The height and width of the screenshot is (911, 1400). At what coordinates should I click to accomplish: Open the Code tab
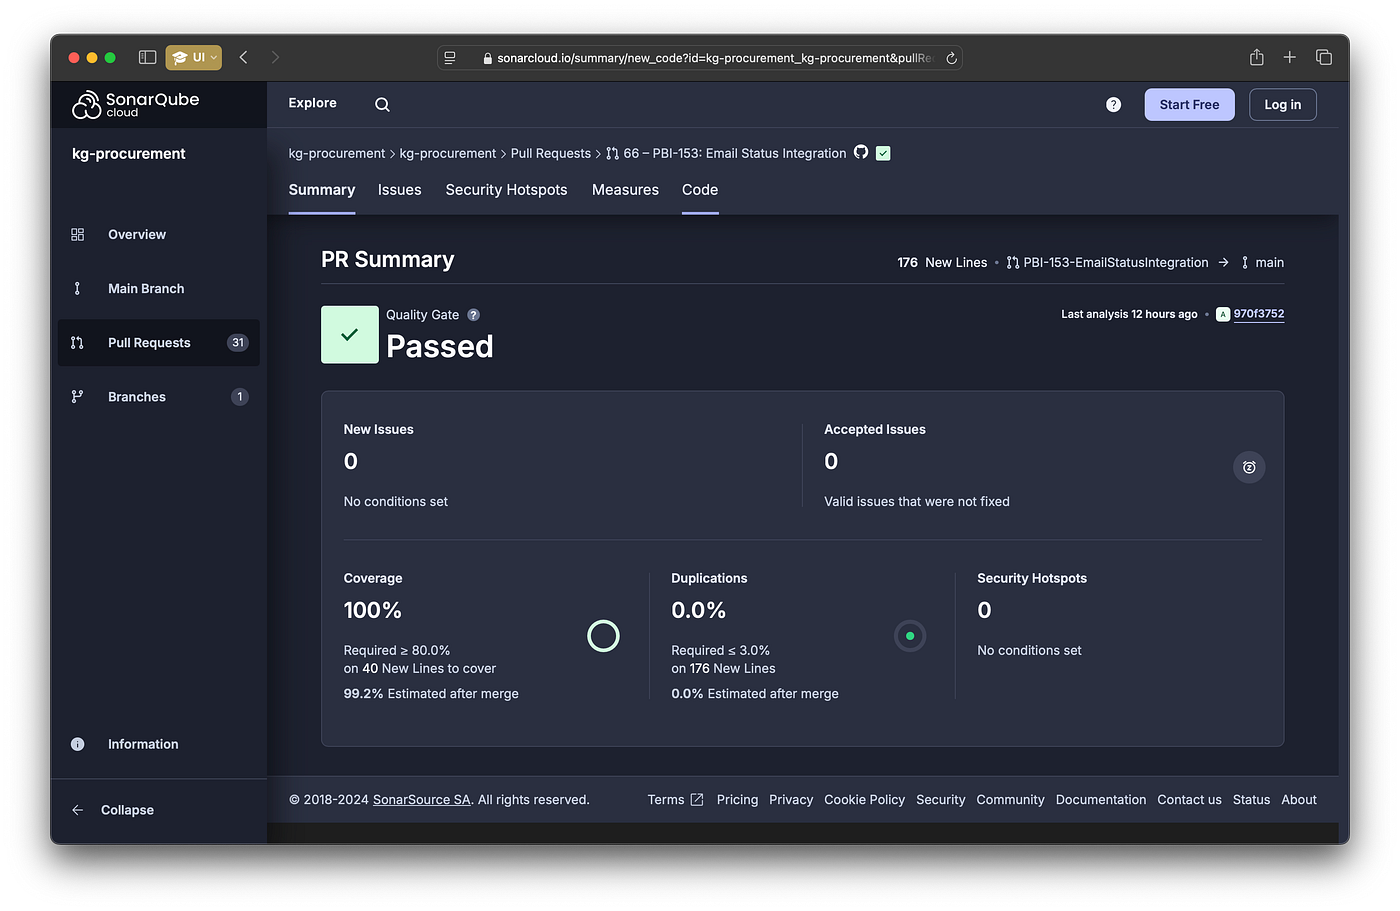700,190
